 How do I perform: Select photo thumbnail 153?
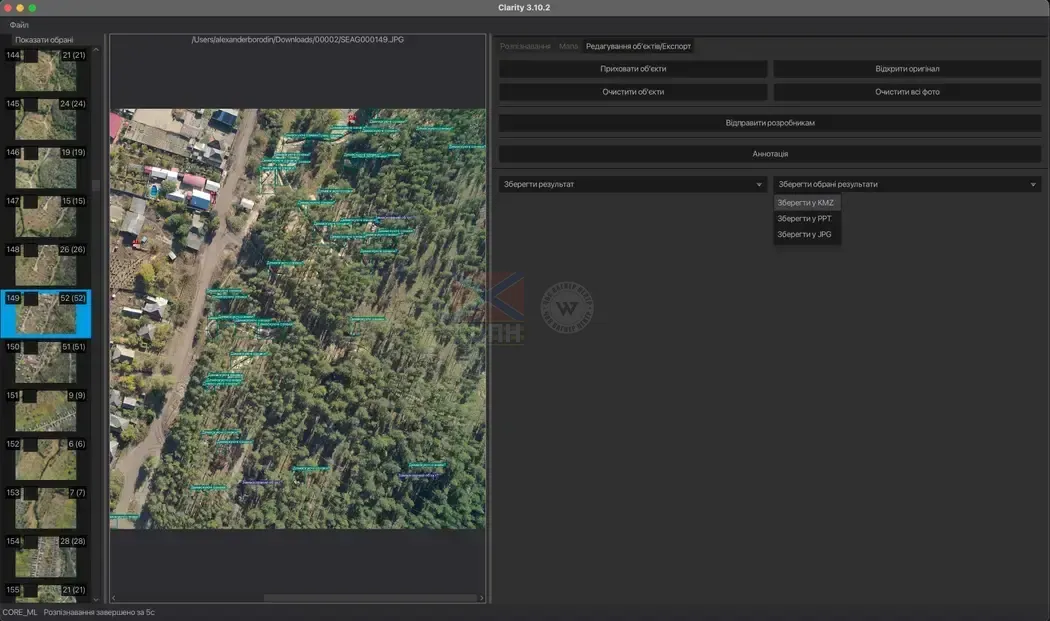point(46,508)
